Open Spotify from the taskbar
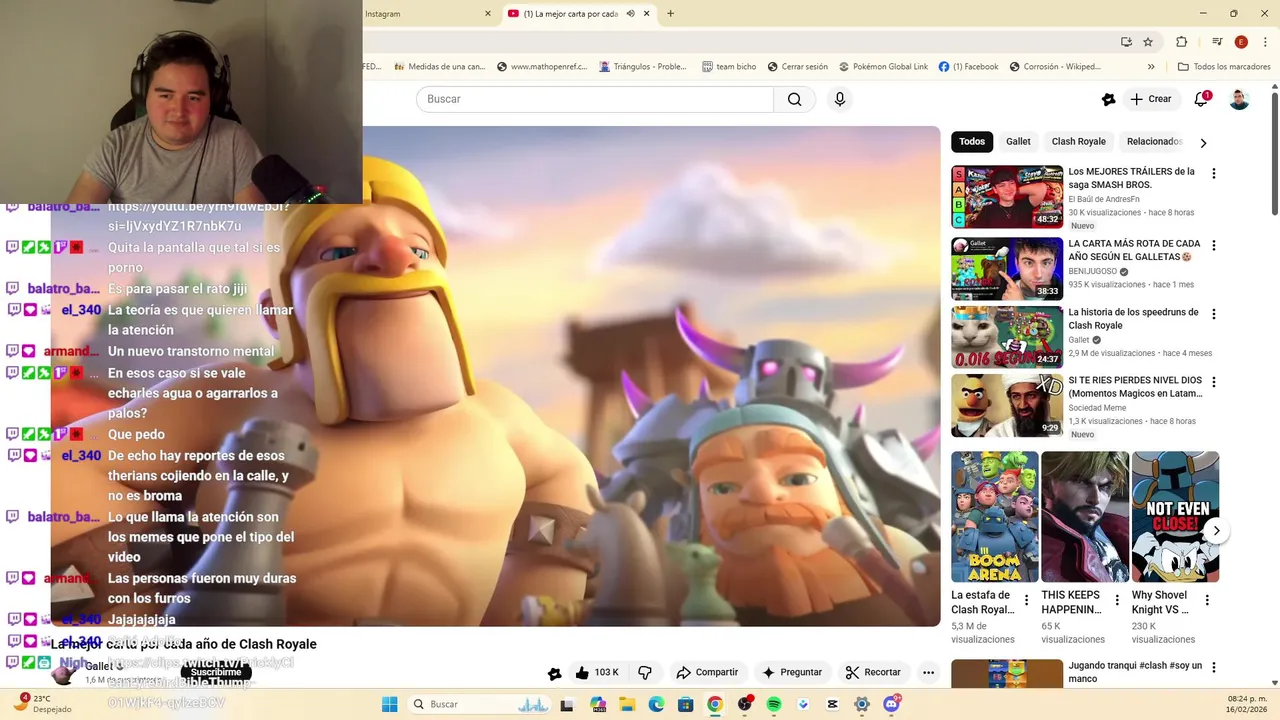The width and height of the screenshot is (1280, 720). coord(773,704)
